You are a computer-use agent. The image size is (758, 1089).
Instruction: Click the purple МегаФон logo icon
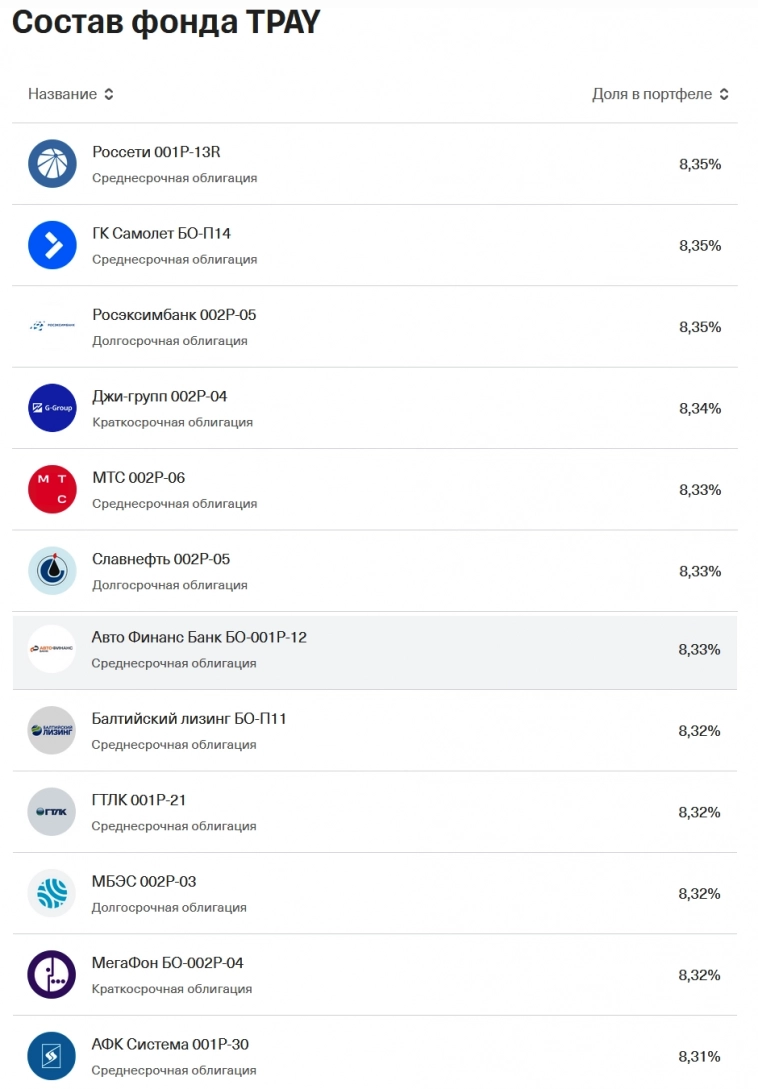[51, 975]
